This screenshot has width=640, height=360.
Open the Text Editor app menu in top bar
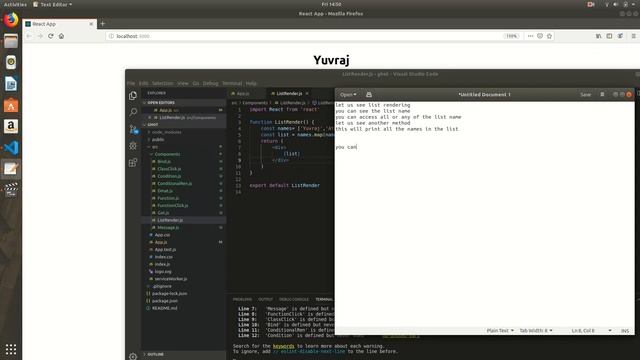53,4
